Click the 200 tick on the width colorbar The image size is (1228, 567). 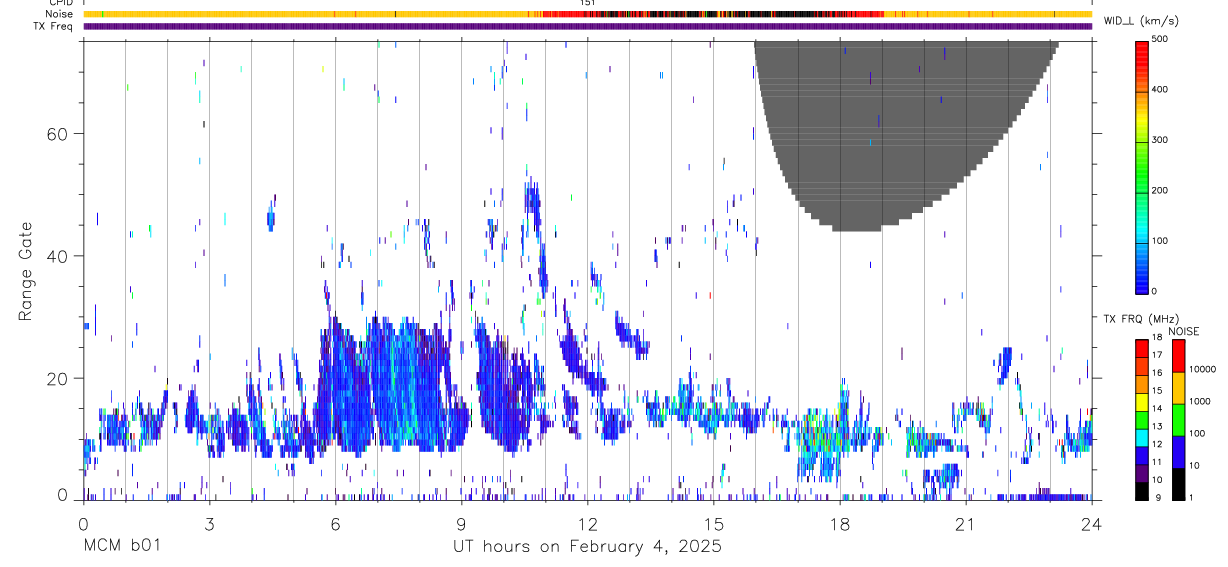pos(1160,190)
